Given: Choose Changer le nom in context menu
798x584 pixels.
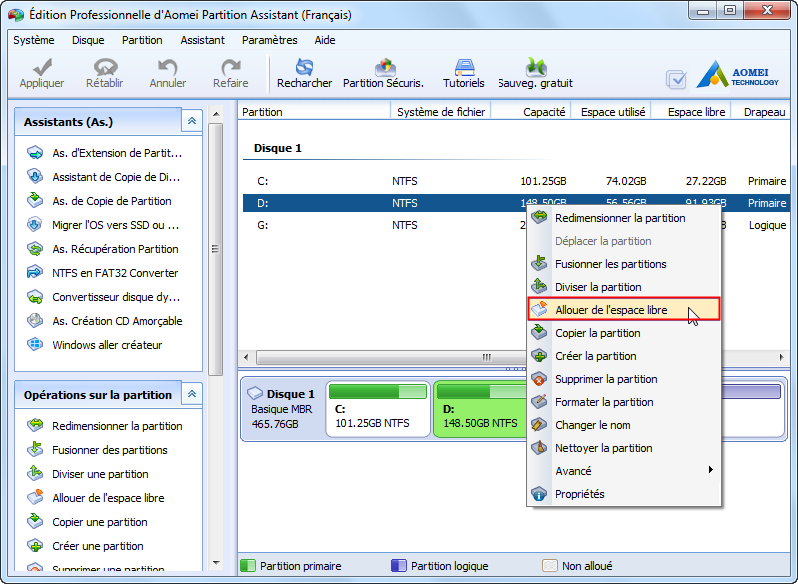Looking at the screenshot, I should coord(624,425).
